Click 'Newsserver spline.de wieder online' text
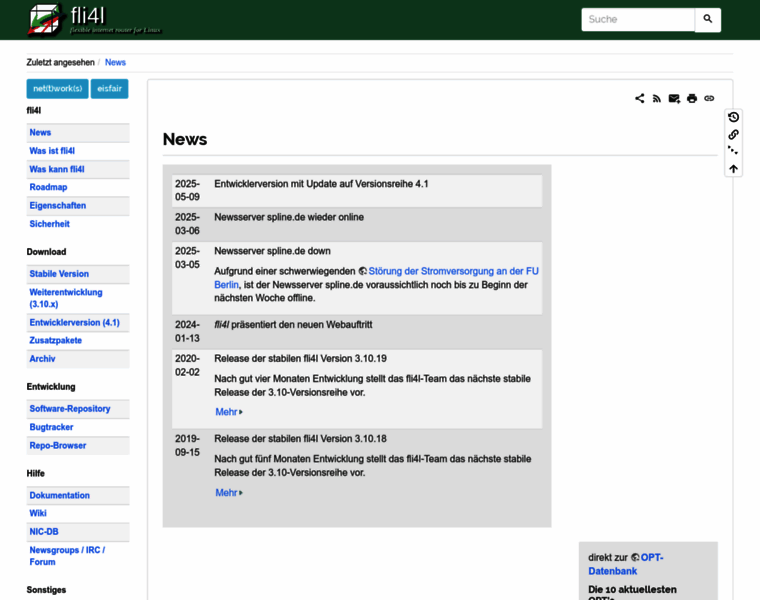 289,218
